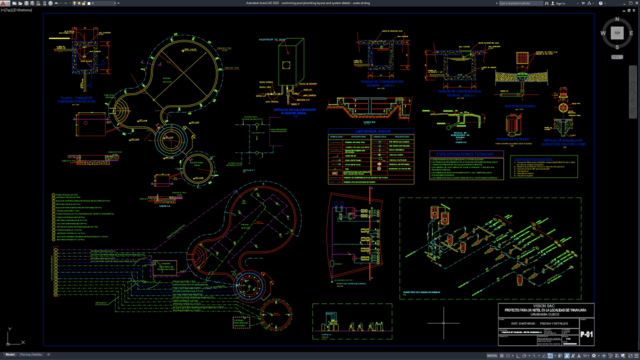The height and width of the screenshot is (360, 640).
Task: Click the Sign In button
Action: pyautogui.click(x=559, y=3)
